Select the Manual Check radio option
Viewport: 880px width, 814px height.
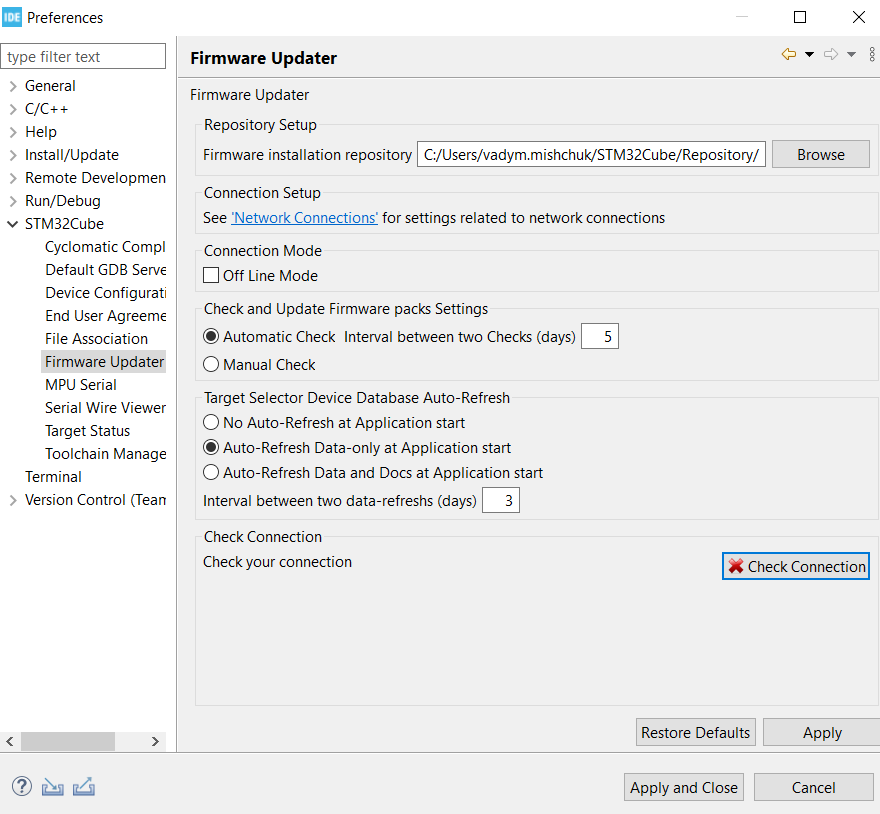[x=211, y=365]
